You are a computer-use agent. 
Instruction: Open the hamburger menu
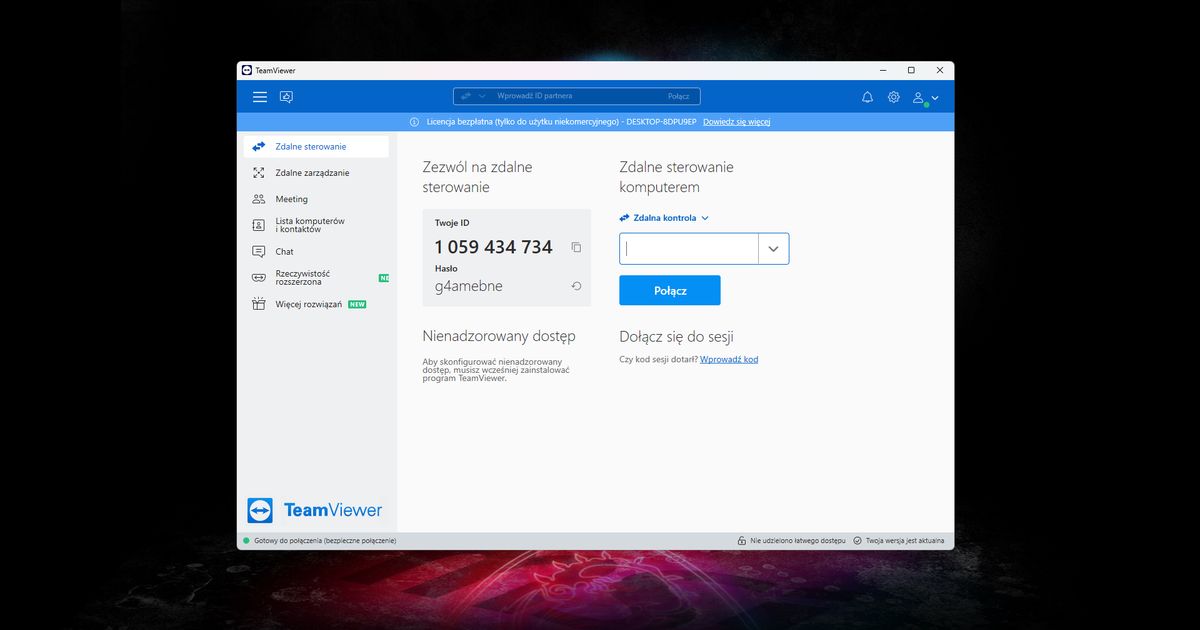point(259,96)
